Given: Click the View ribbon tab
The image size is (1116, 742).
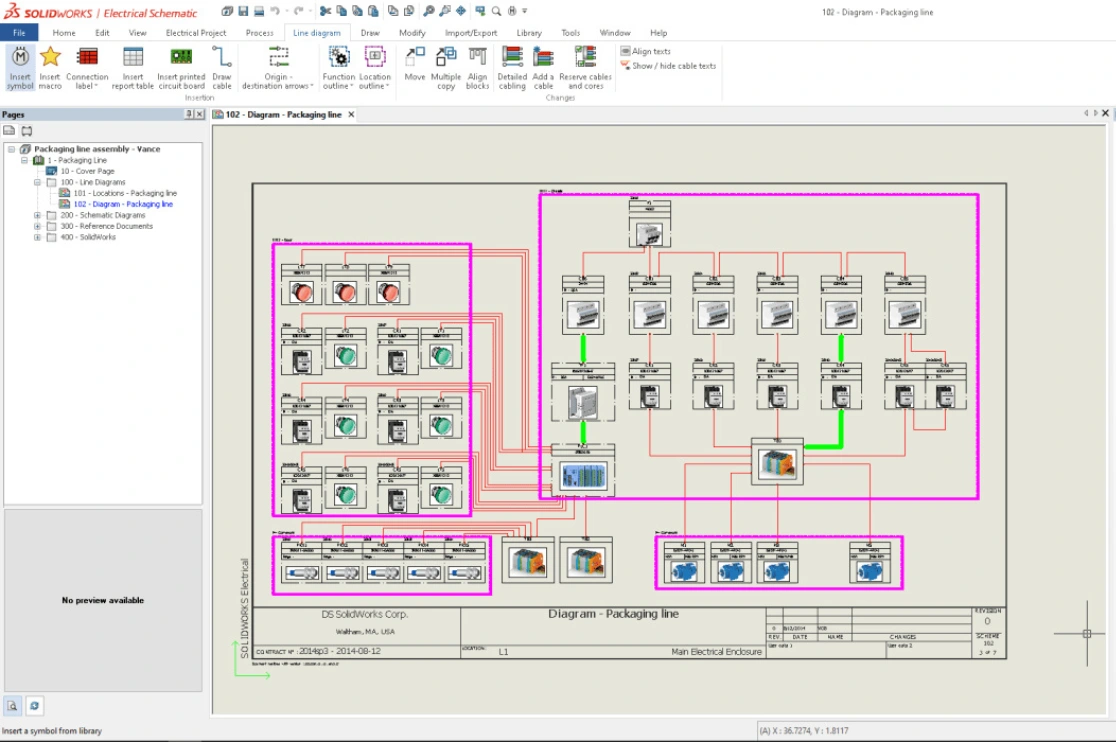Looking at the screenshot, I should 137,33.
